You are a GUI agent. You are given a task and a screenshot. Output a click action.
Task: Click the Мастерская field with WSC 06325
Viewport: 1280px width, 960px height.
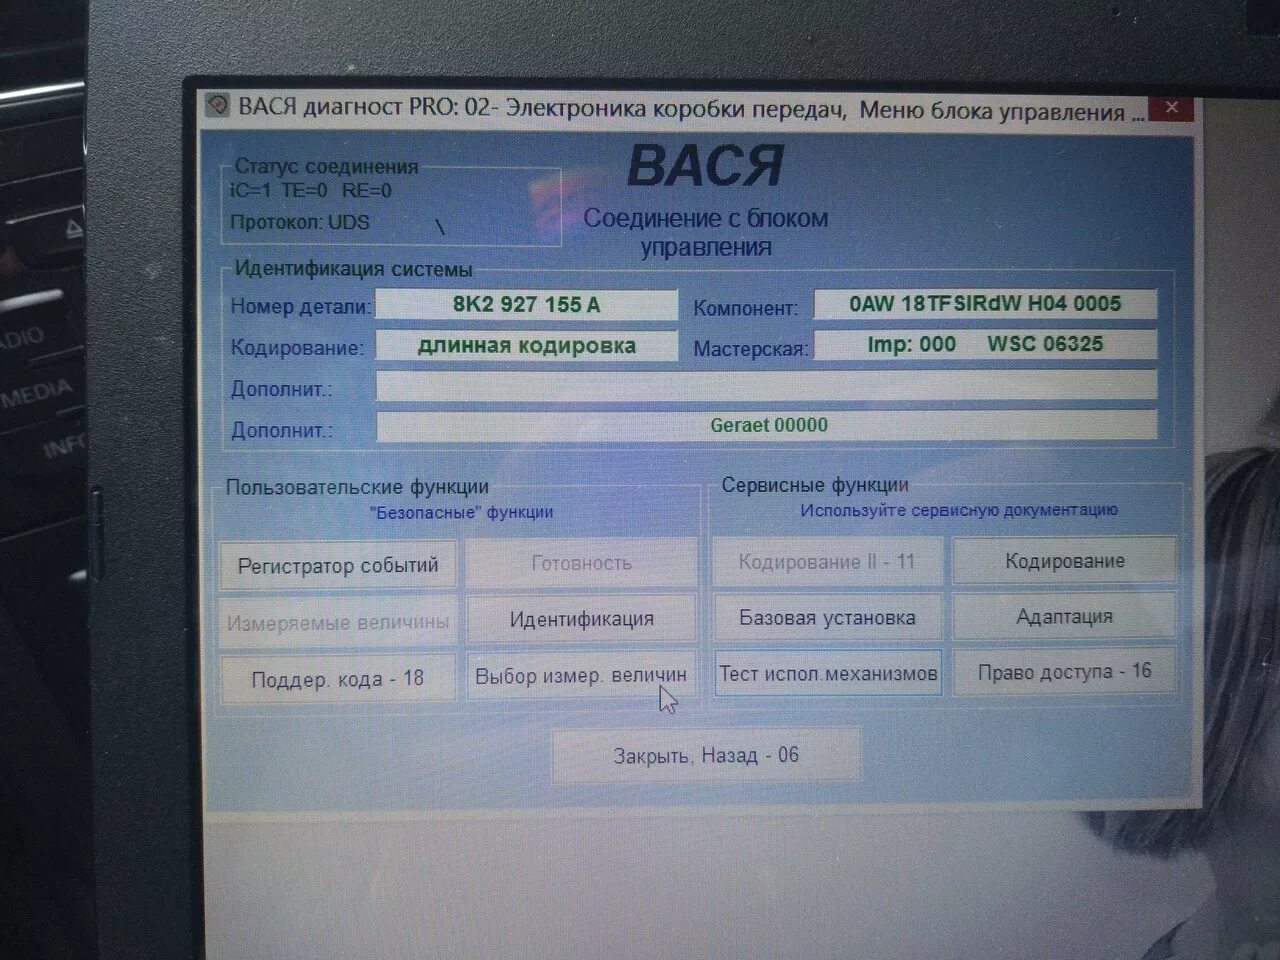point(985,344)
